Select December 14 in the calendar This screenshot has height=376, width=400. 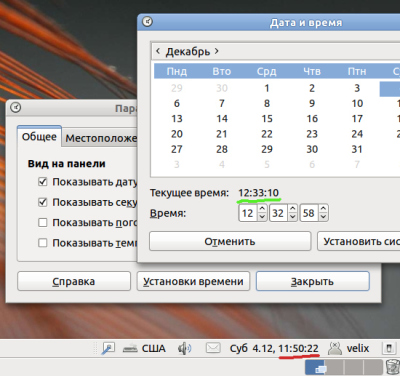coord(222,119)
